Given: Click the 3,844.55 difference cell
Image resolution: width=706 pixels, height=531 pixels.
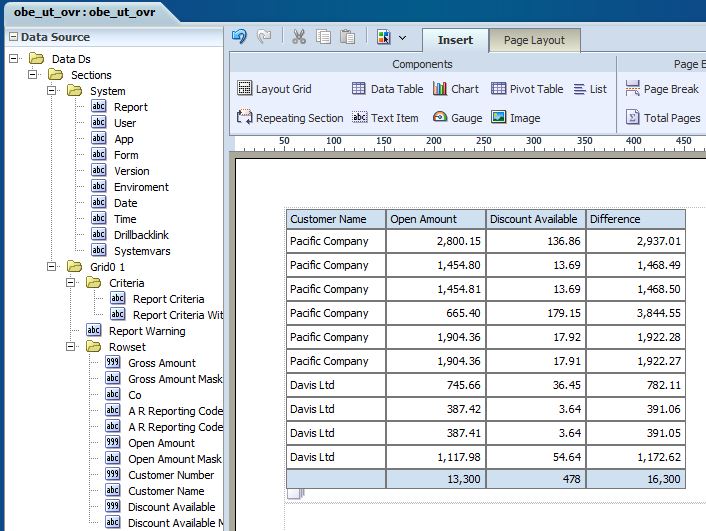Looking at the screenshot, I should tap(636, 313).
